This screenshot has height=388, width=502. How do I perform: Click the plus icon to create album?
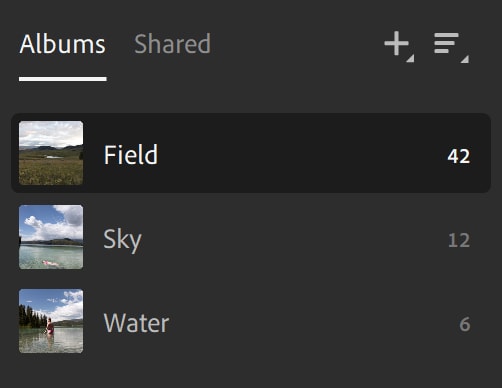point(396,43)
